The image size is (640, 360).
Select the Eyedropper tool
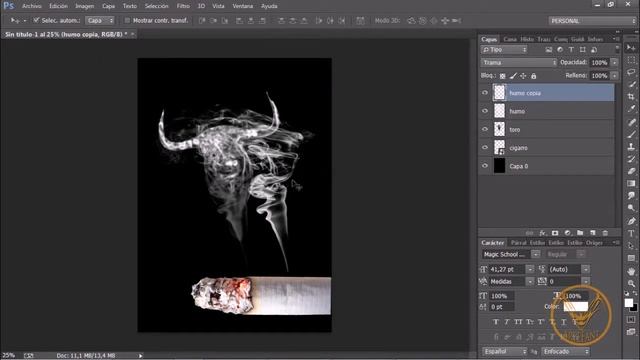click(631, 109)
